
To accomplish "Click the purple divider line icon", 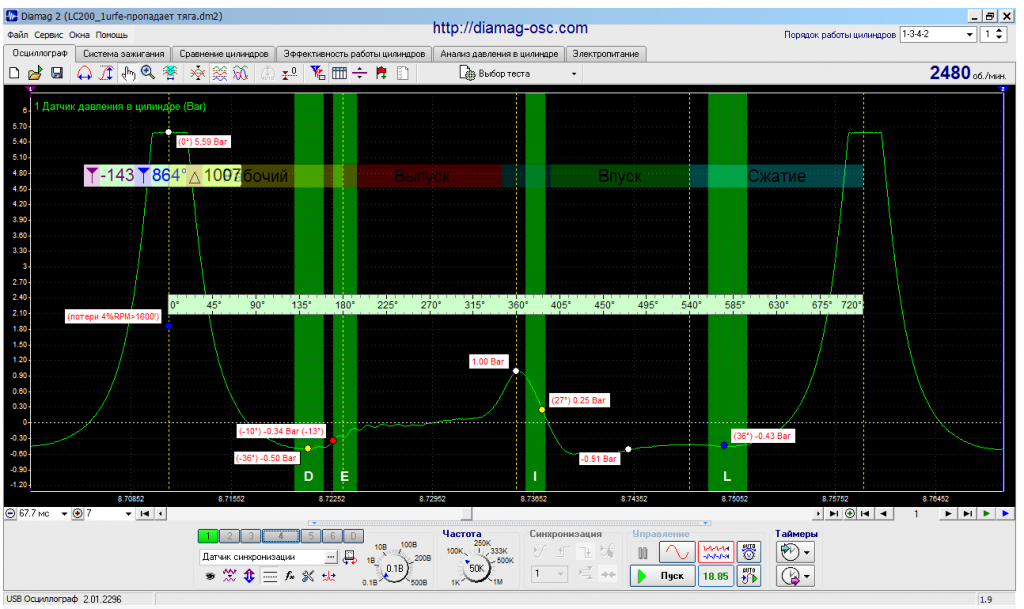I will coord(360,73).
